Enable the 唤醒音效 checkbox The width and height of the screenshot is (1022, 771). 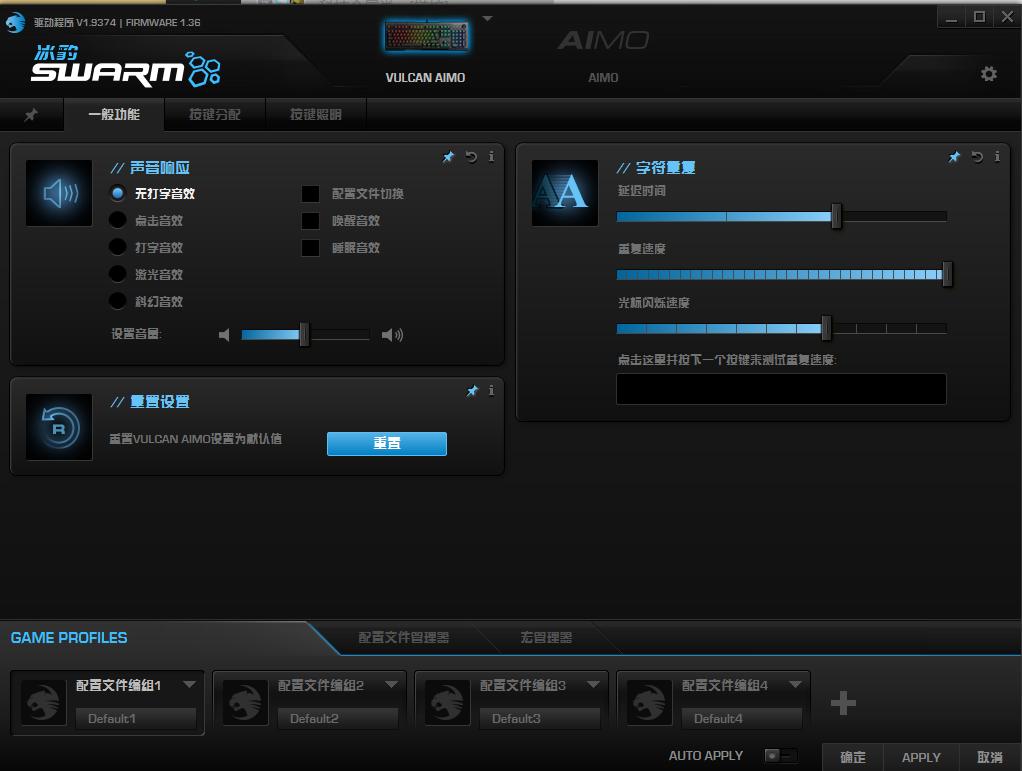click(311, 220)
